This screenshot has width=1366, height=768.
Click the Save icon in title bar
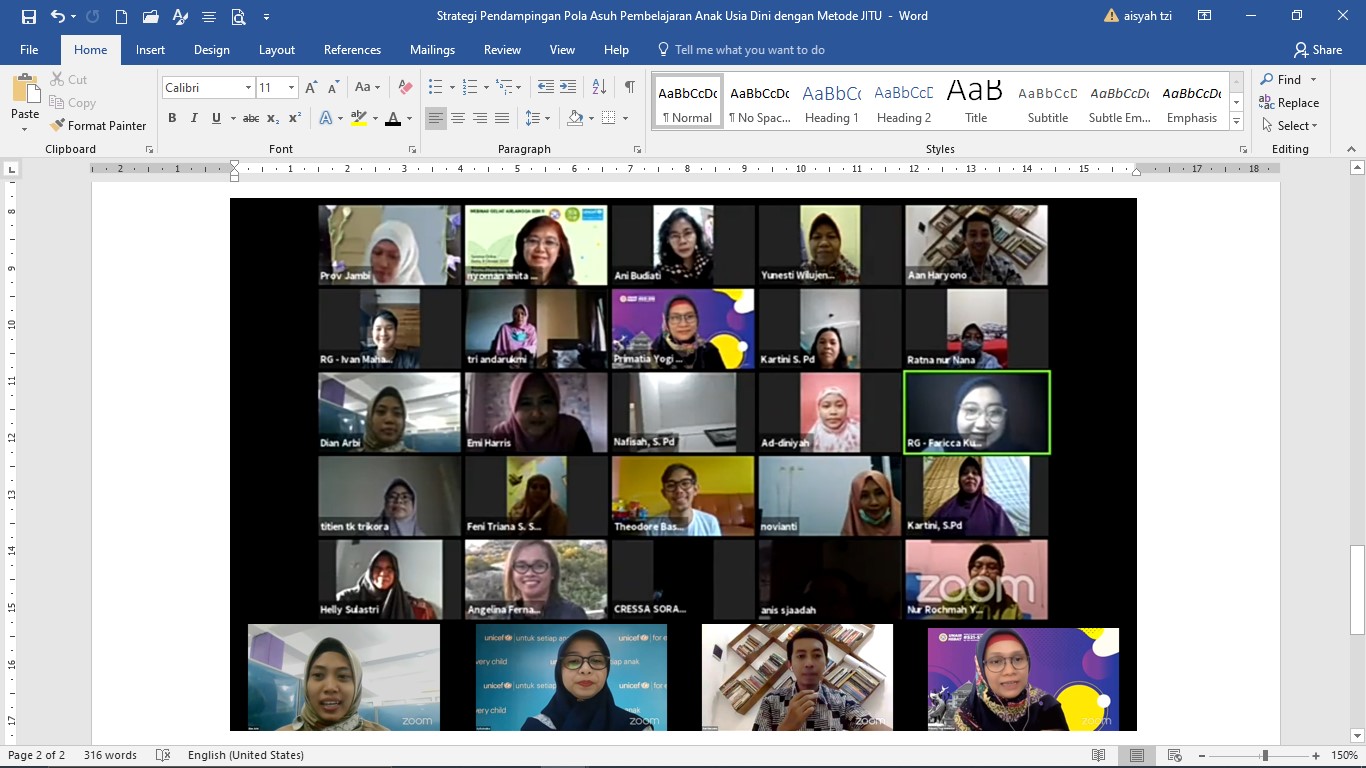28,16
